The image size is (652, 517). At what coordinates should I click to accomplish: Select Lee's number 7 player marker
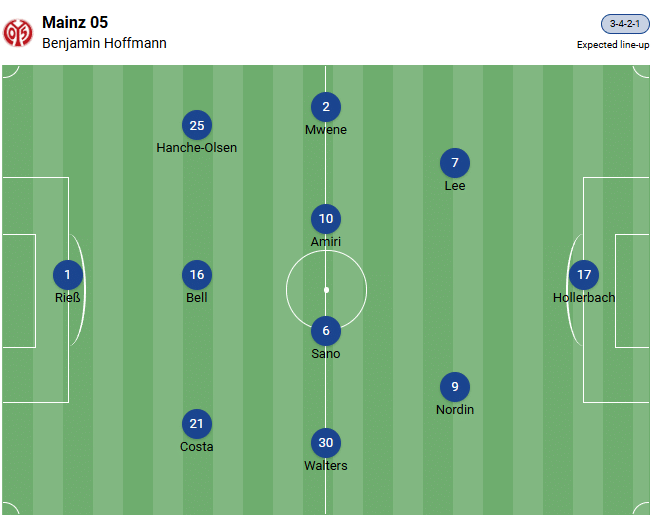pyautogui.click(x=455, y=163)
